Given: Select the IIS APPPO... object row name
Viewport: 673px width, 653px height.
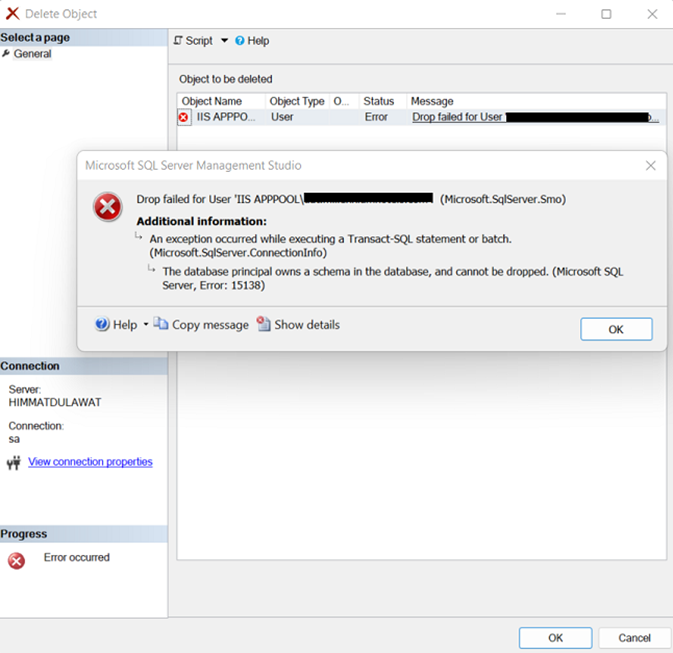Looking at the screenshot, I should click(x=226, y=117).
